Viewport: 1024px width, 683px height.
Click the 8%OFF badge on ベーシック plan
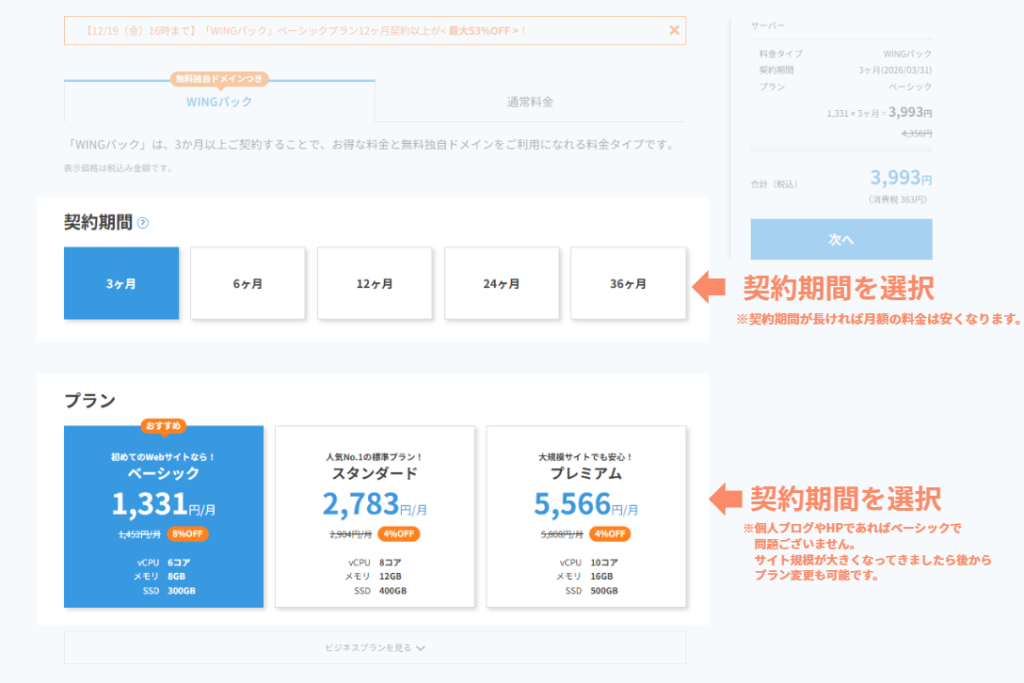click(188, 534)
